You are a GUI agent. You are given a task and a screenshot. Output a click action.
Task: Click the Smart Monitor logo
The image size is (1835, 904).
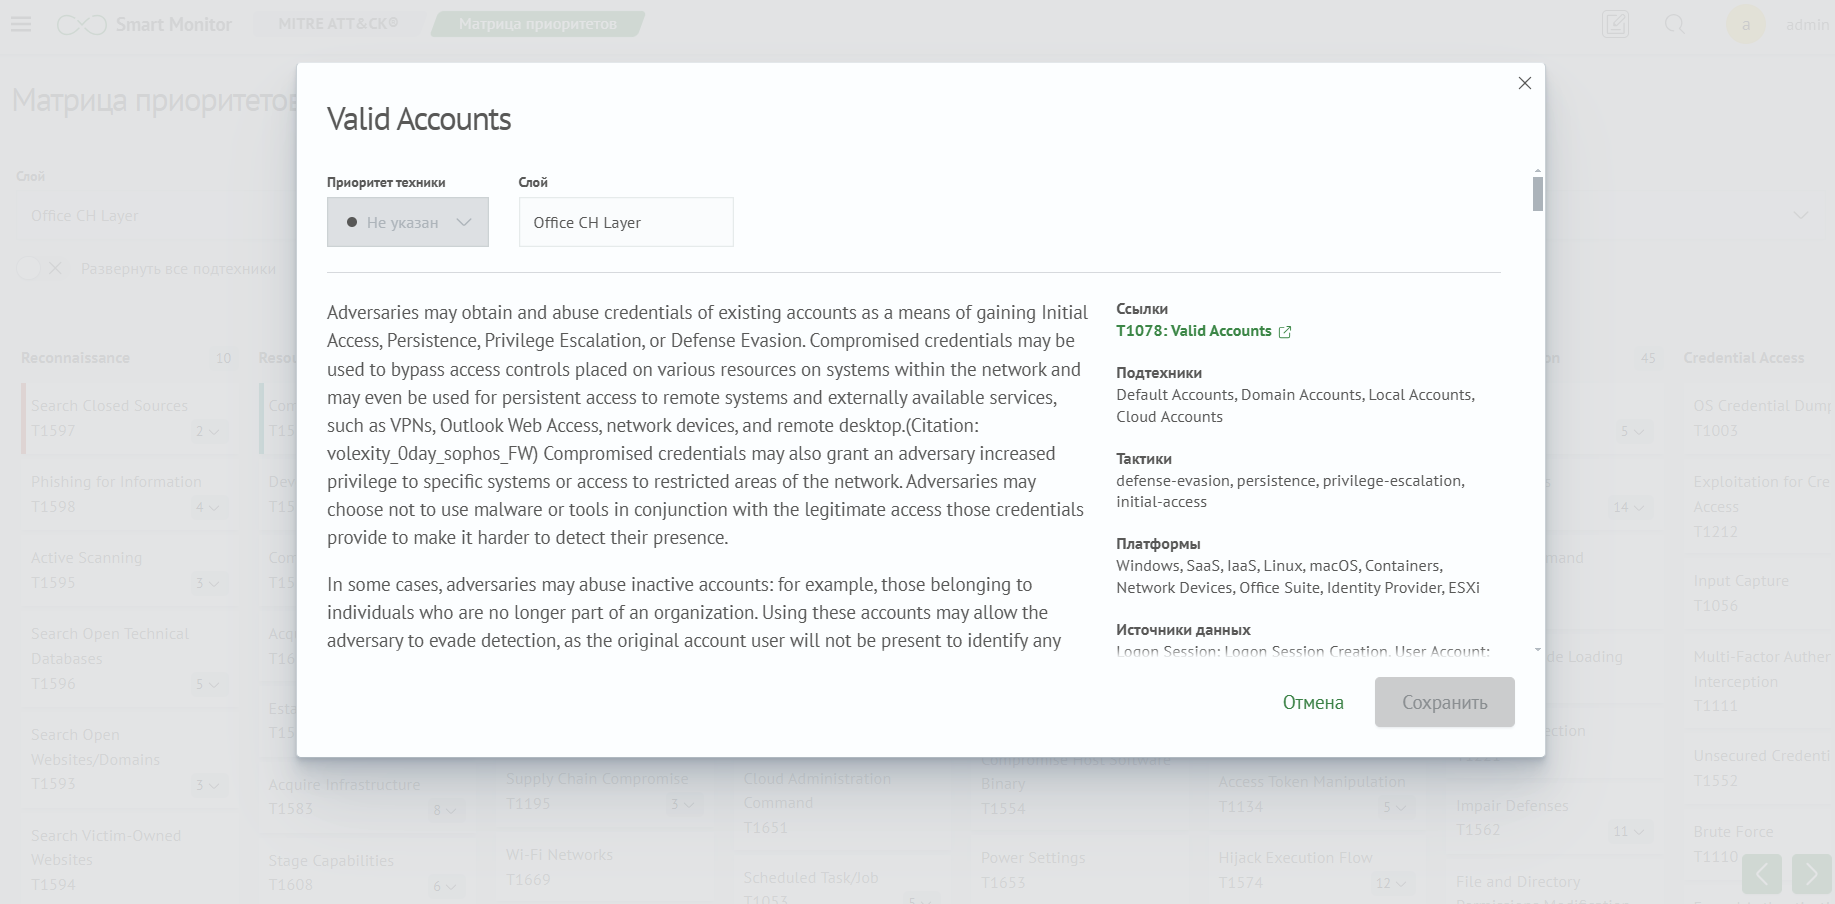(144, 24)
